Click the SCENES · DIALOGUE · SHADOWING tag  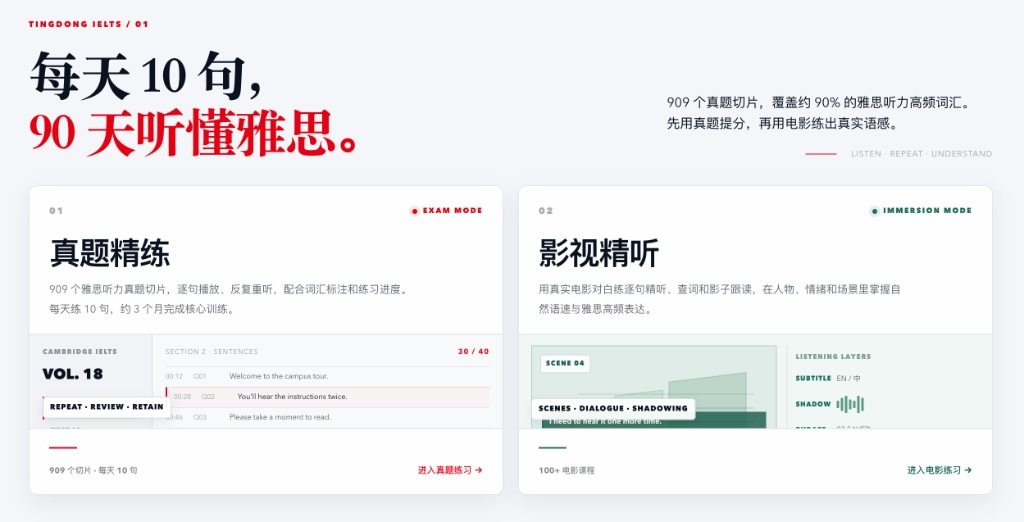tap(613, 408)
